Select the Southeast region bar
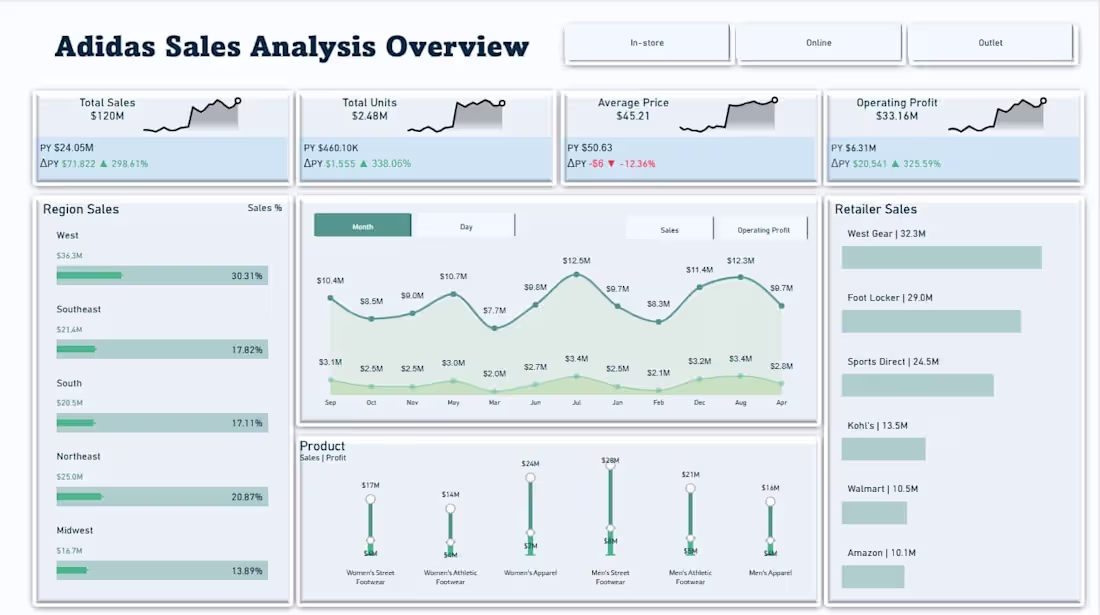 [x=163, y=349]
